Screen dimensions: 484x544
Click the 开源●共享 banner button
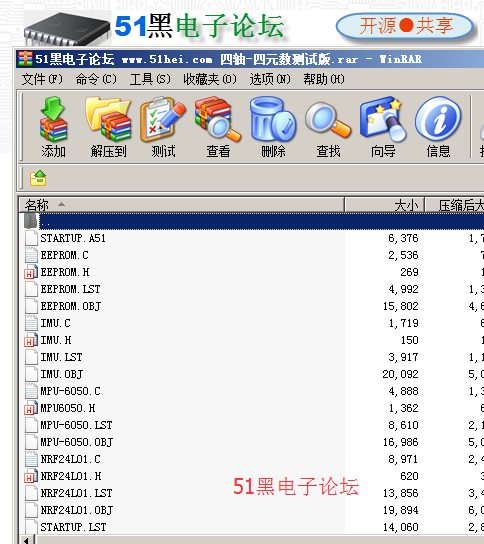[405, 26]
